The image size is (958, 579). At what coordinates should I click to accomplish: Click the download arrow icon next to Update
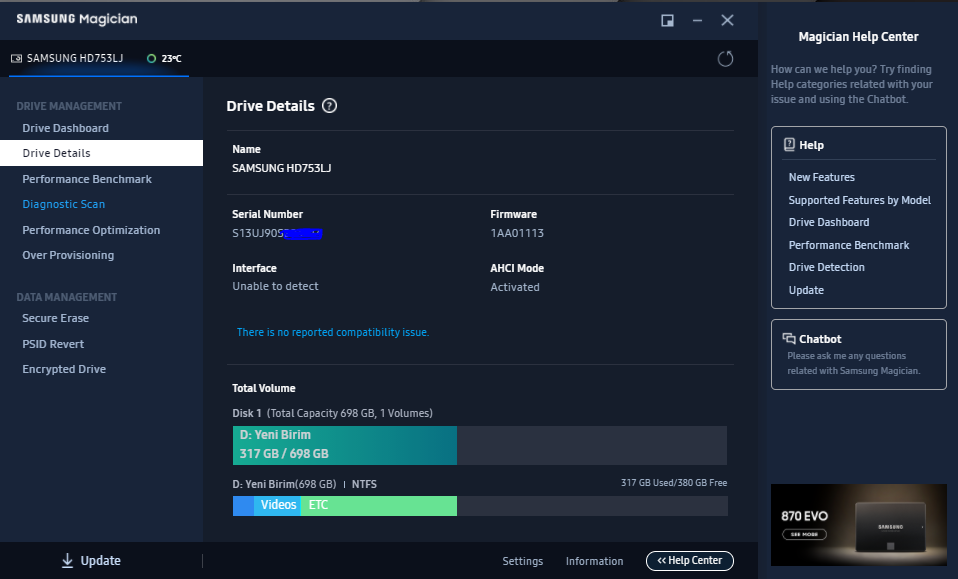(x=67, y=561)
